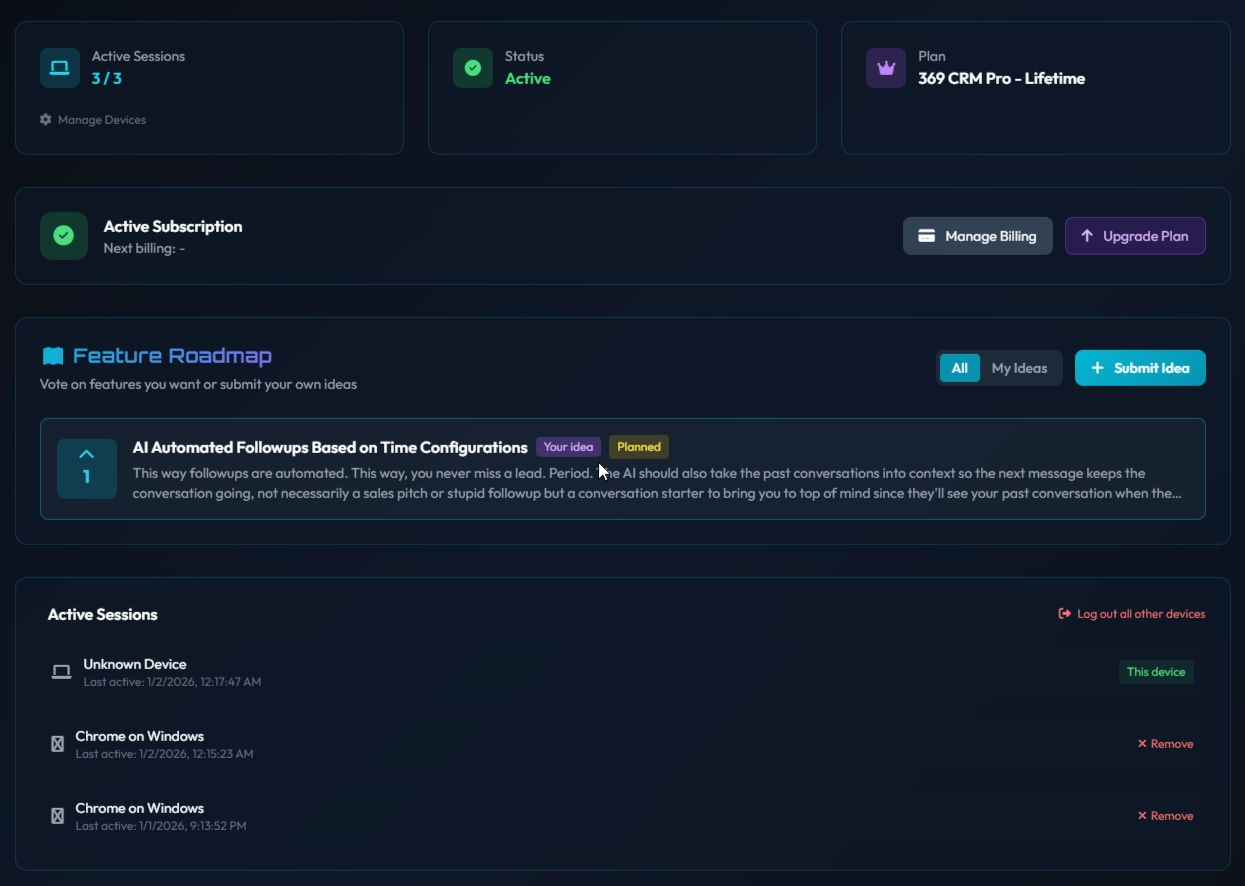Remove the bottom Chrome on Windows session

click(1165, 815)
